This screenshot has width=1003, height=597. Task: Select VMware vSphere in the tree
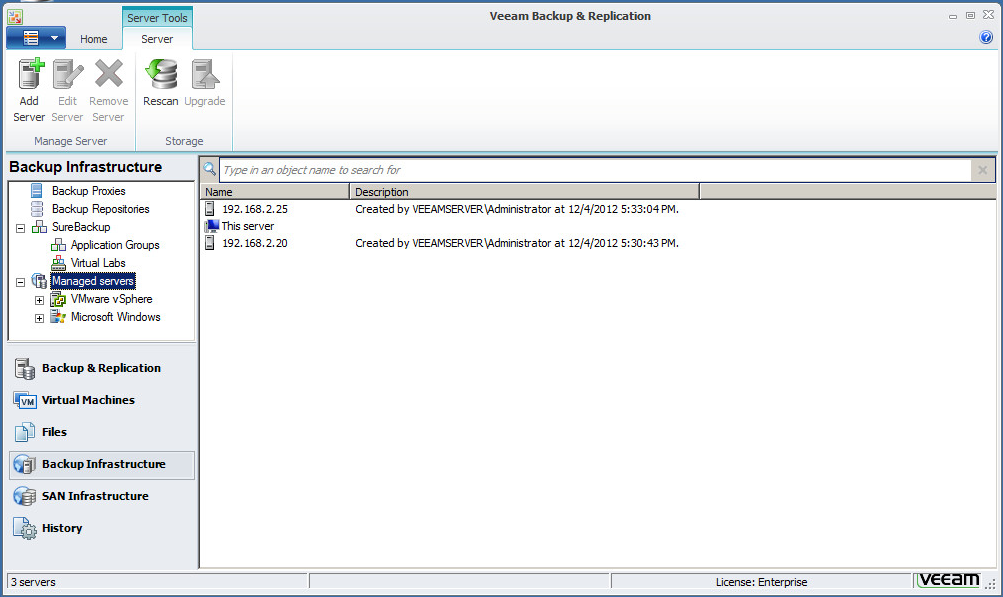(111, 299)
